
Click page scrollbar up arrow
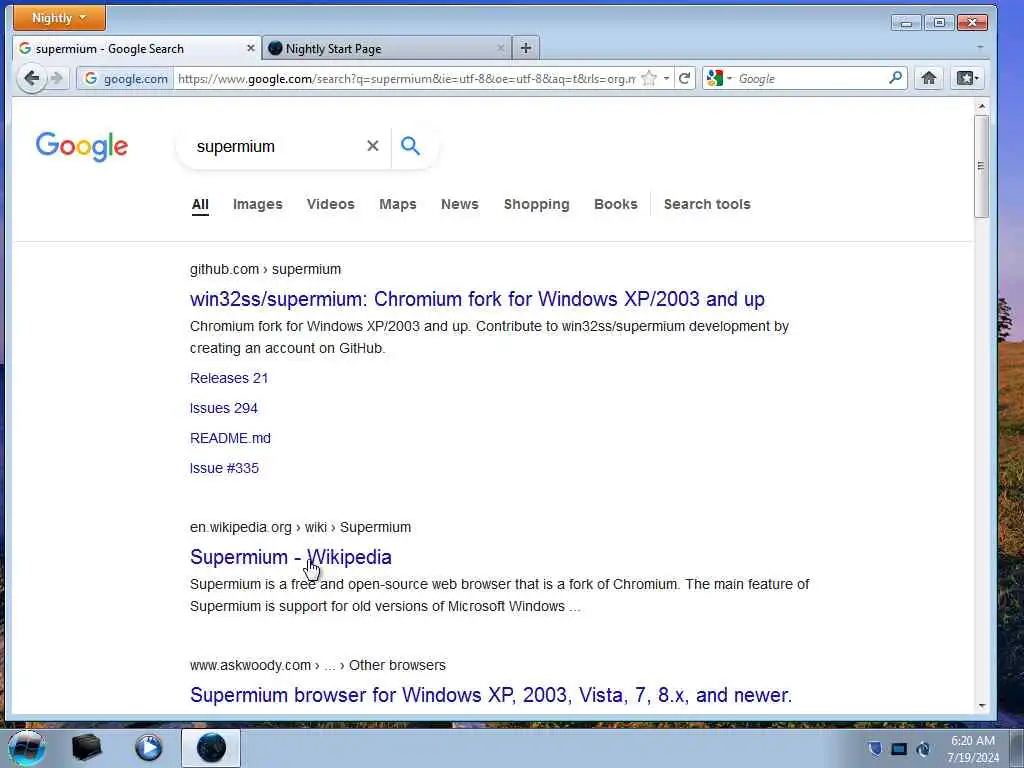(981, 106)
